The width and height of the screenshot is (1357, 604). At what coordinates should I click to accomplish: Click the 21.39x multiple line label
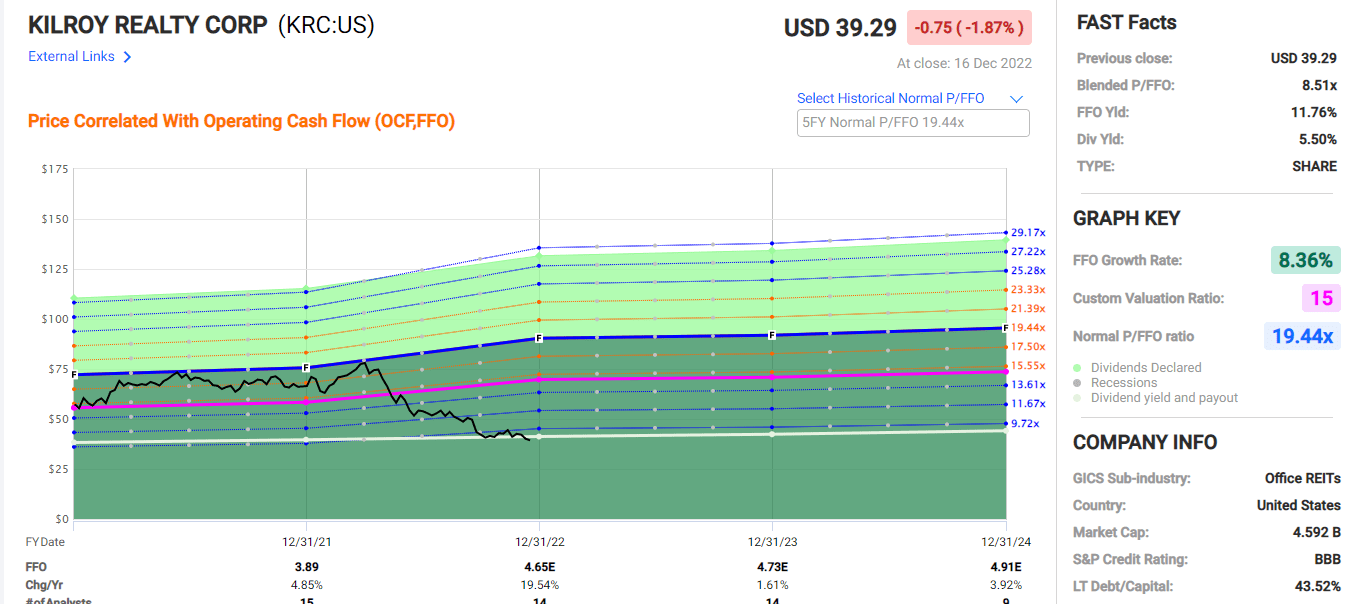[1028, 309]
